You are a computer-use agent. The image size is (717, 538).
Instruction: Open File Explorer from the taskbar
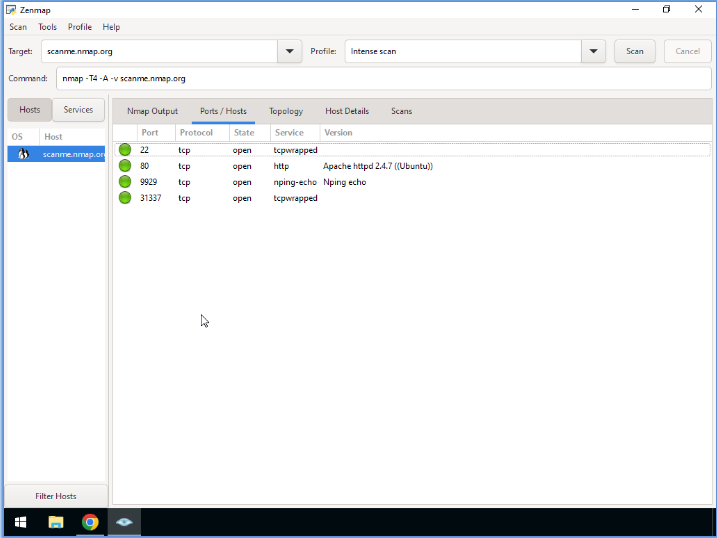56,522
